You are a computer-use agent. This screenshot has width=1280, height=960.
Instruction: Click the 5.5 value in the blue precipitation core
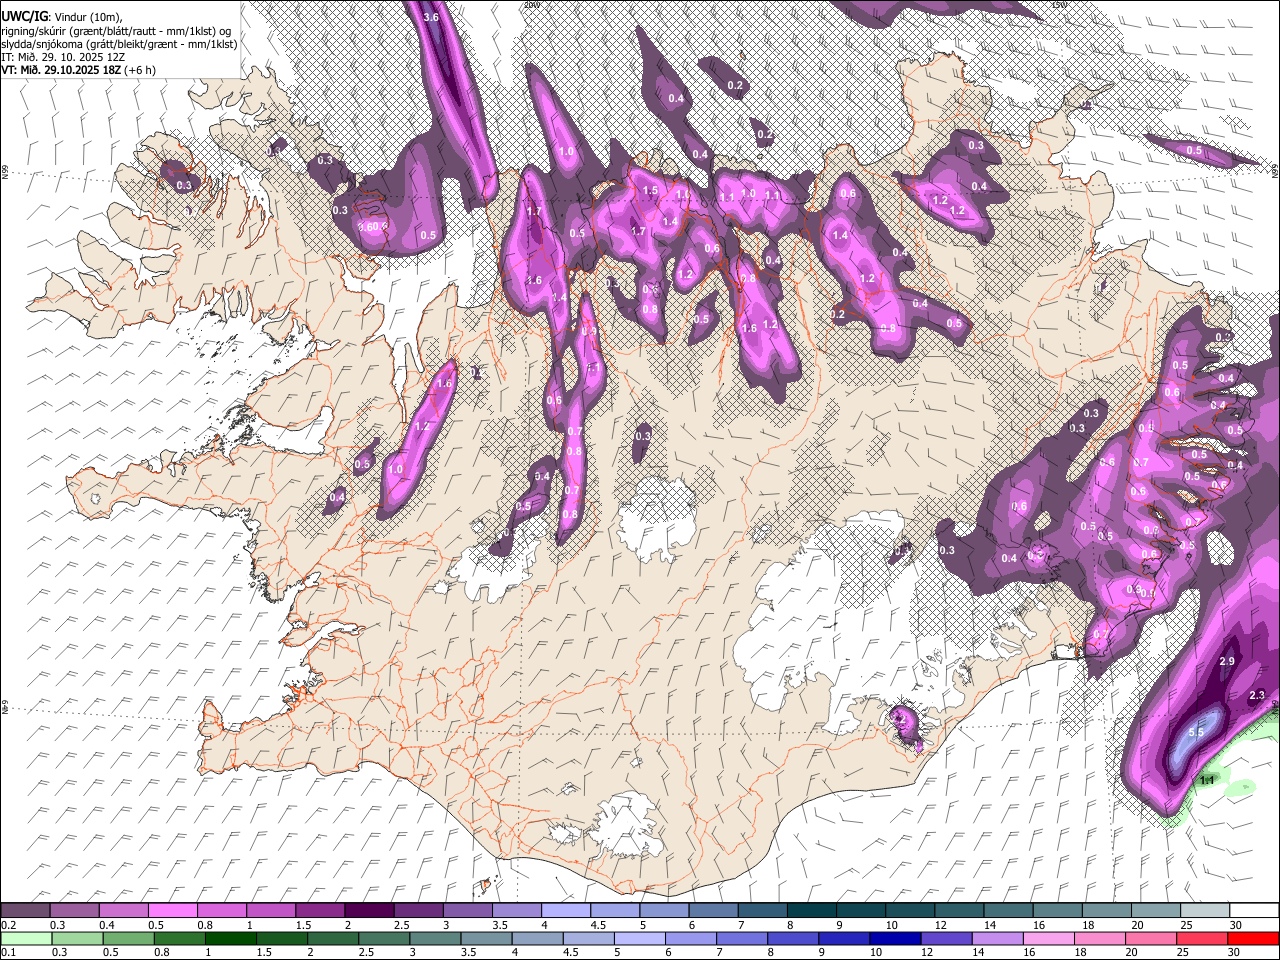click(1195, 732)
